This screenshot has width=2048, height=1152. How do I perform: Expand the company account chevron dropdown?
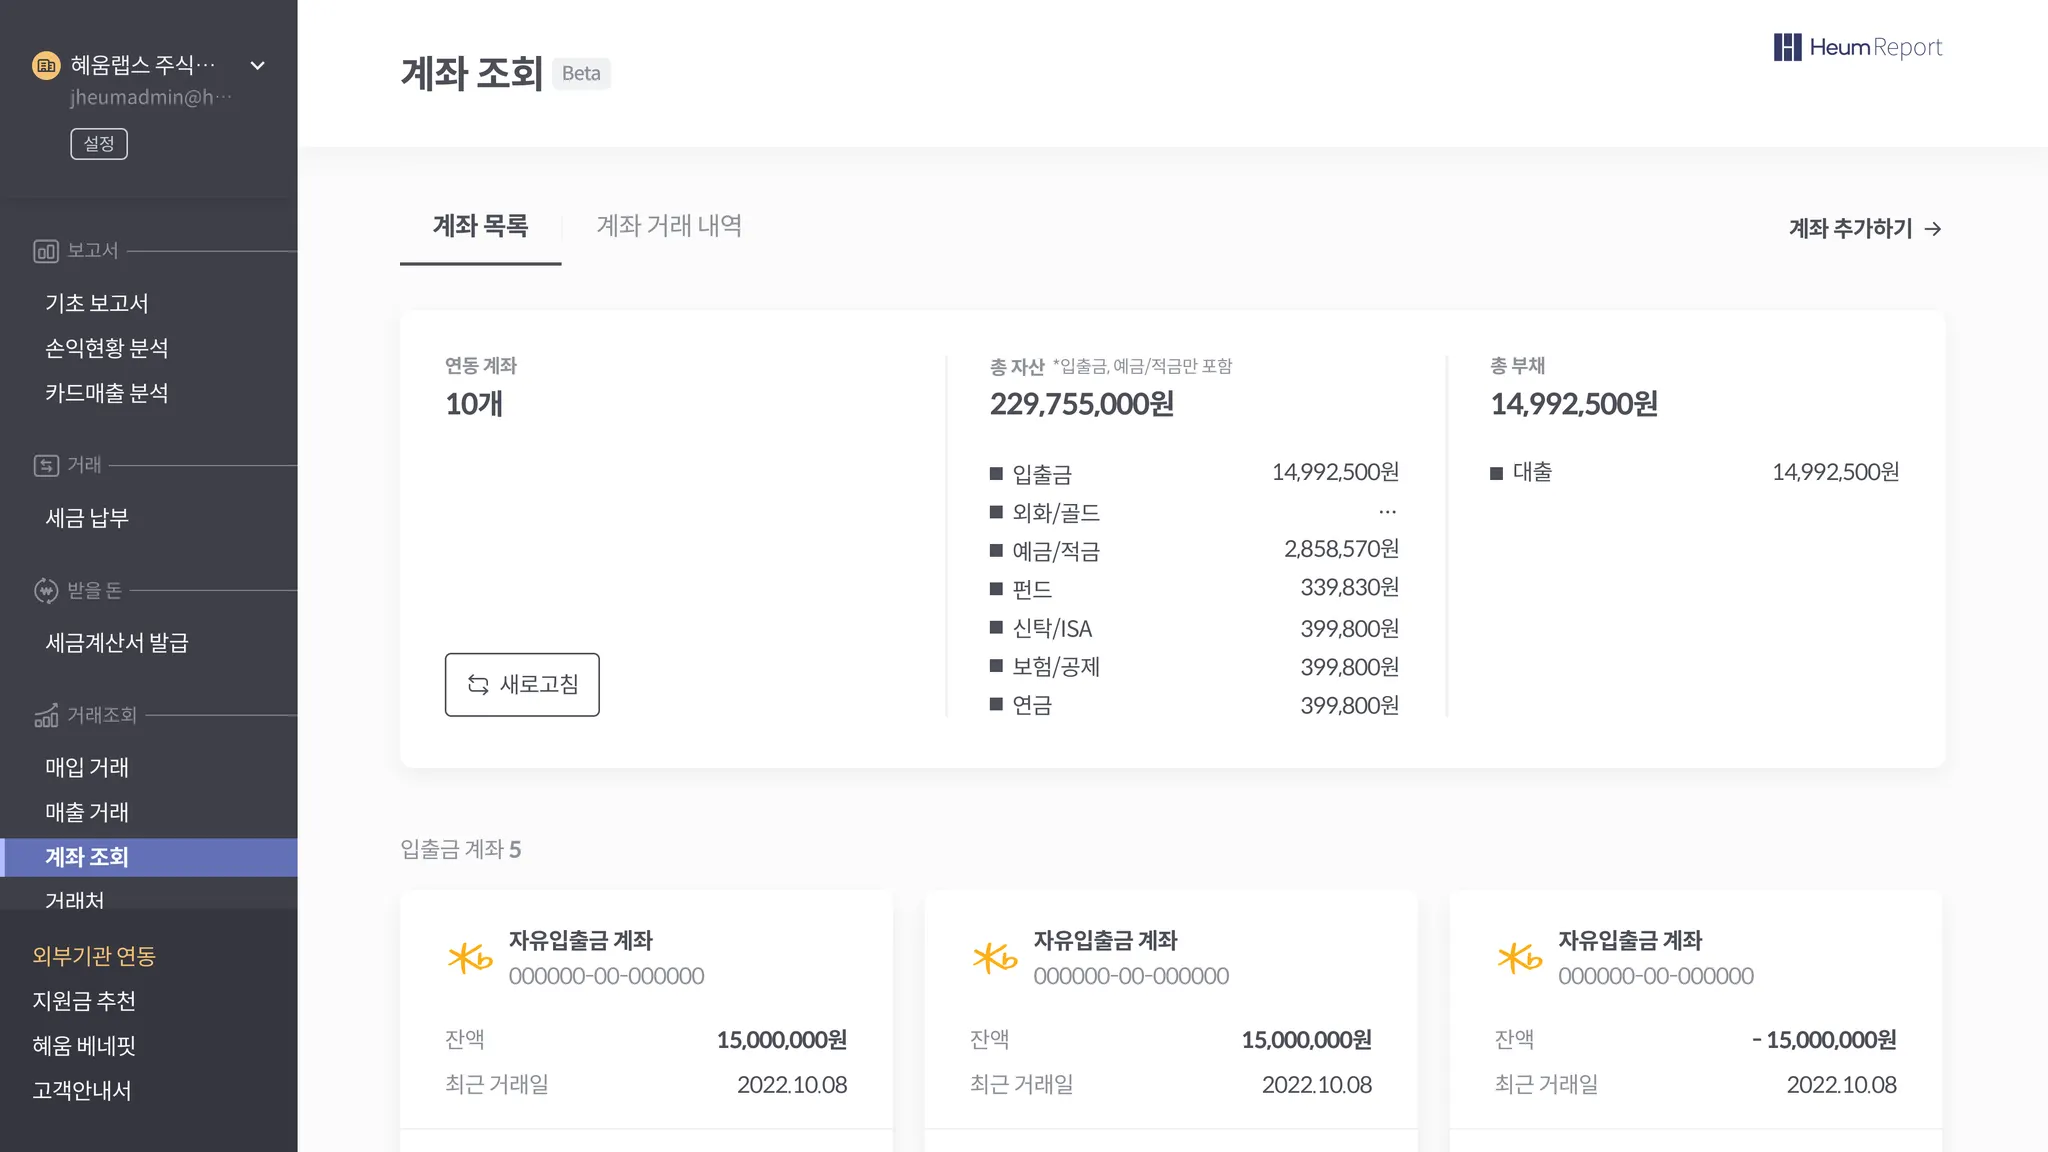point(257,66)
